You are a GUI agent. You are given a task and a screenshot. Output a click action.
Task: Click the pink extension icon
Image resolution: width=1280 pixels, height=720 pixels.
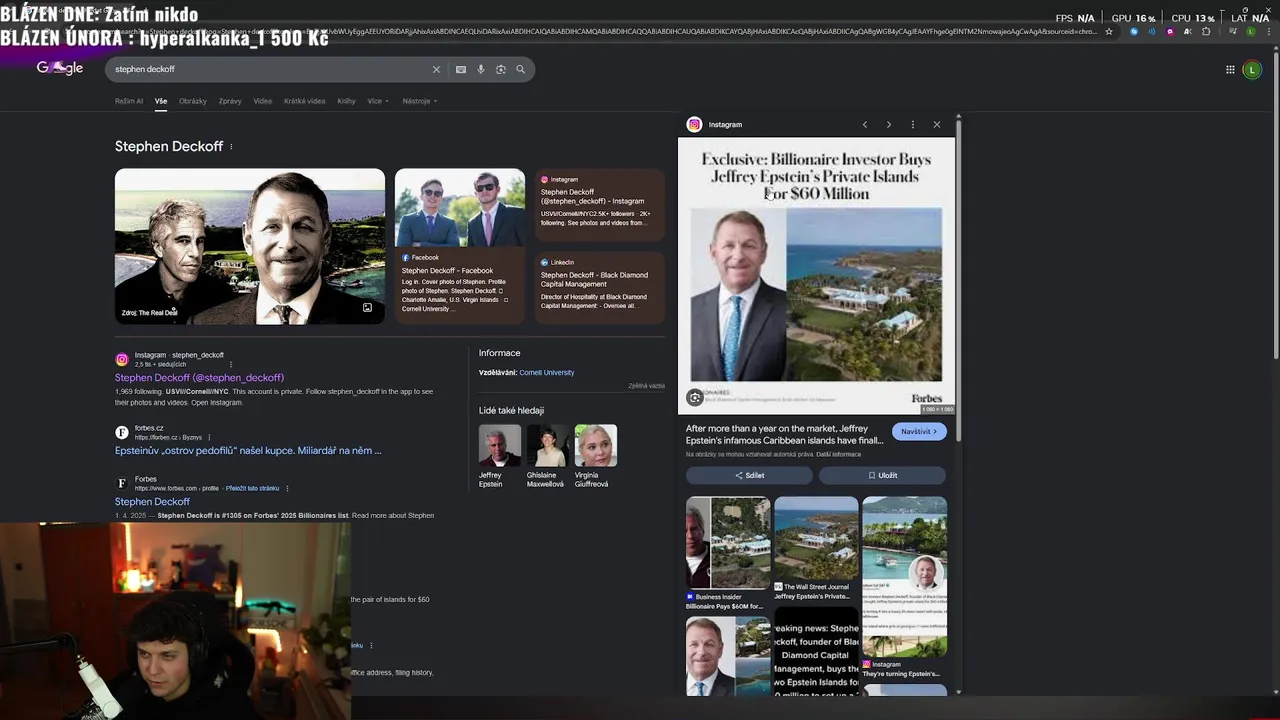click(1170, 31)
